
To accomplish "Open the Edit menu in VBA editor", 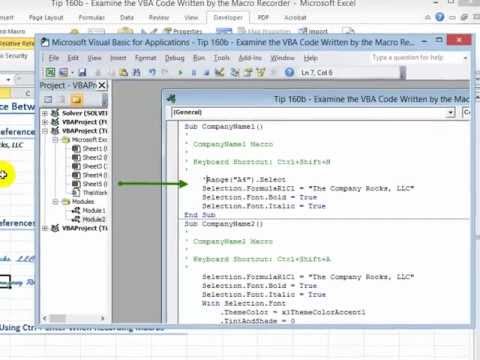I will tap(73, 58).
